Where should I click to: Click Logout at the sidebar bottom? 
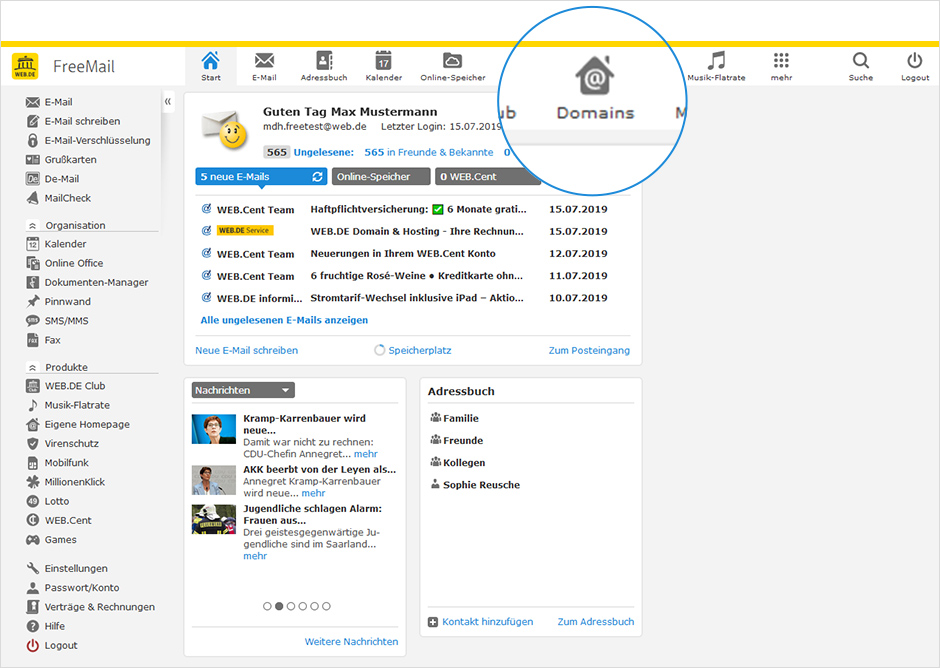tap(52, 645)
